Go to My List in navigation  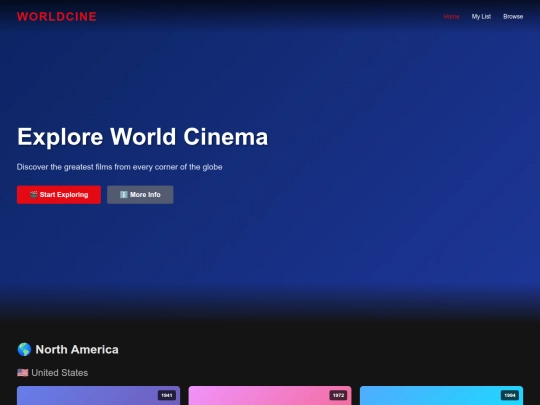(x=481, y=17)
